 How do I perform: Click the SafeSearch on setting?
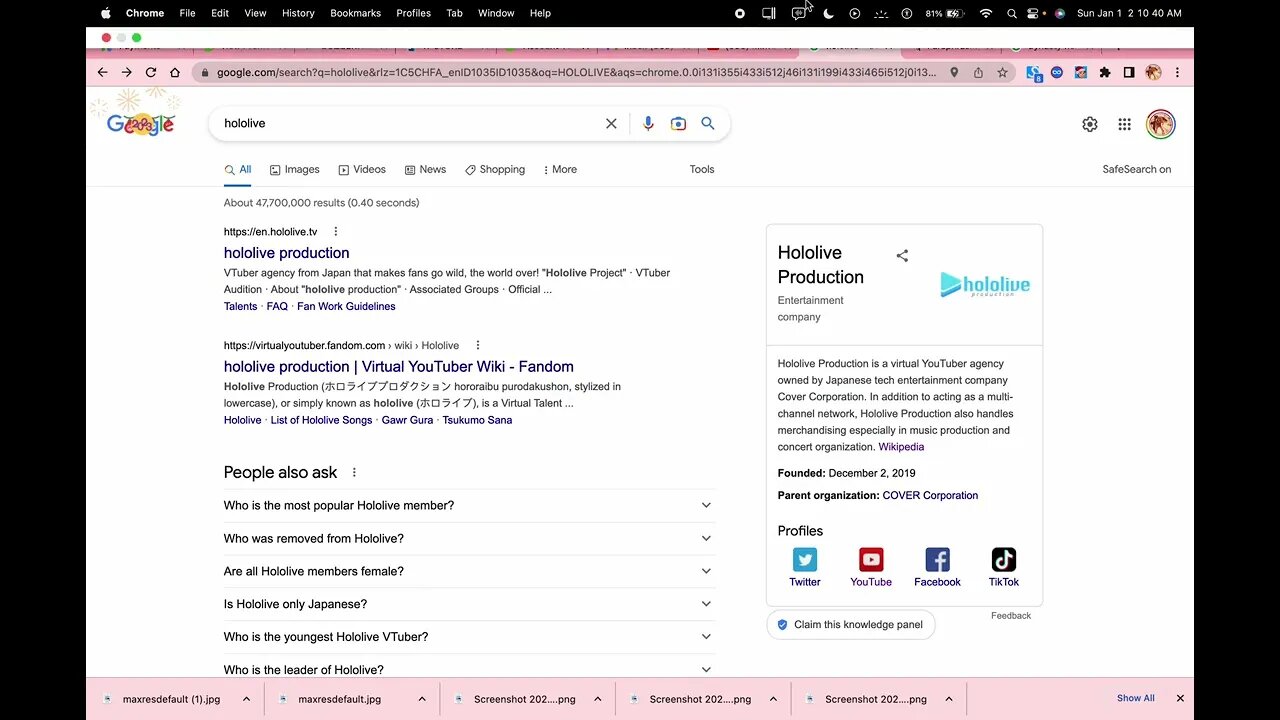[1137, 169]
